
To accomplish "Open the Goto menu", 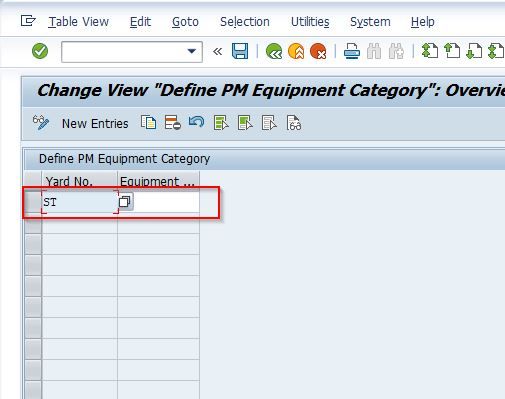I will point(185,22).
